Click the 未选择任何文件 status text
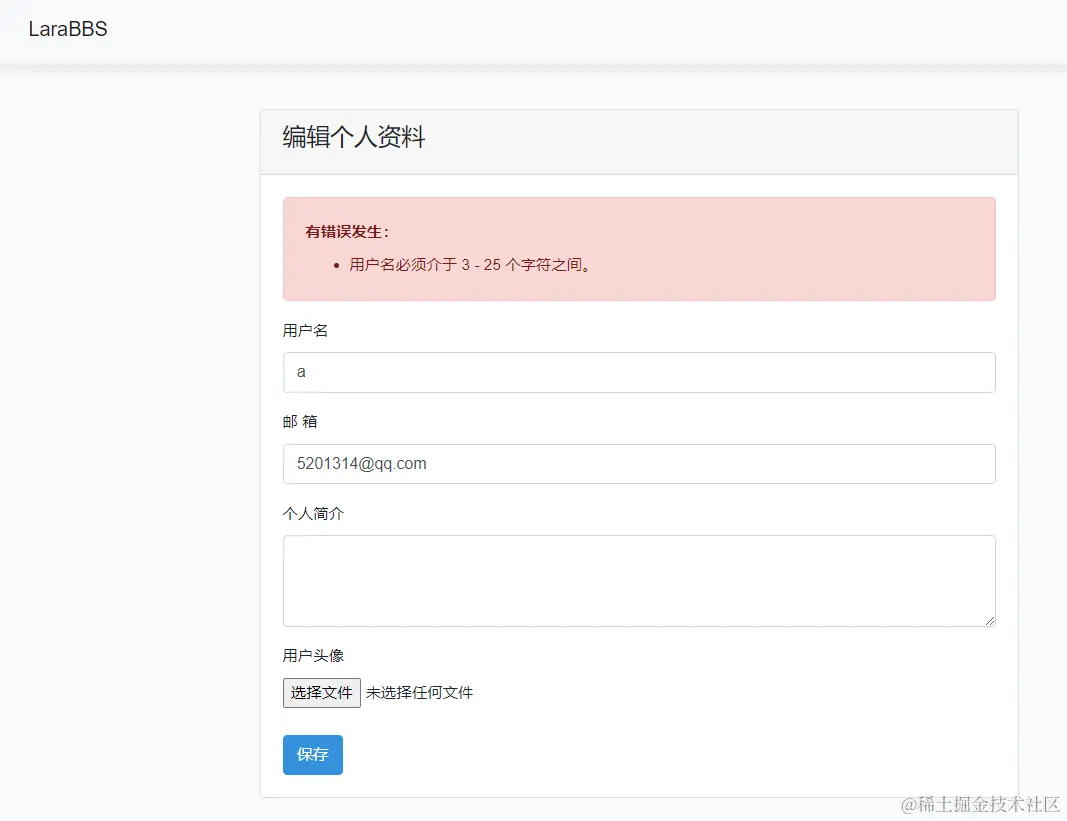 click(x=419, y=693)
